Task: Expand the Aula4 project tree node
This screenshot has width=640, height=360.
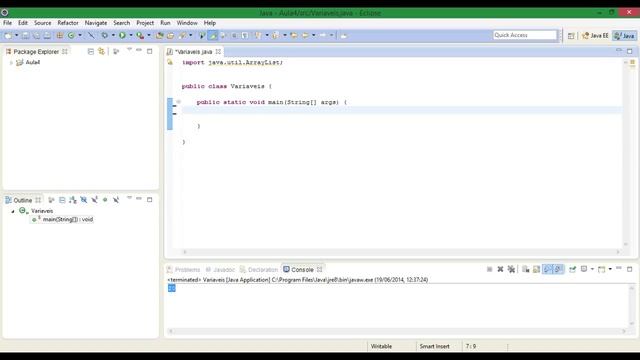Action: pyautogui.click(x=11, y=62)
